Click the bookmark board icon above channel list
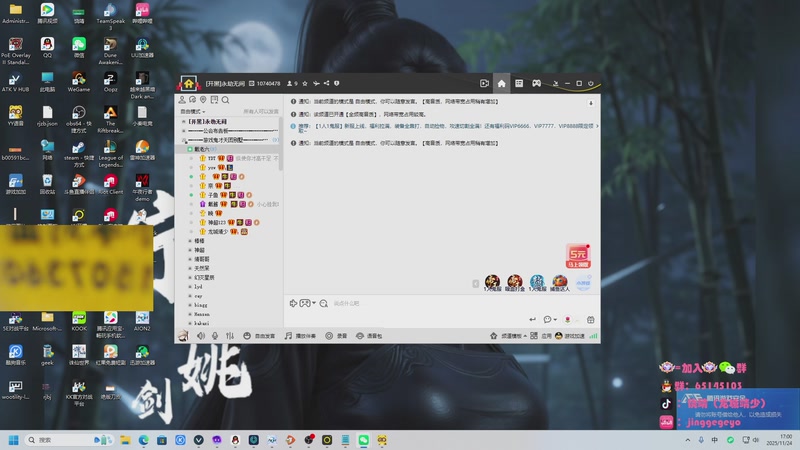The image size is (800, 450). pyautogui.click(x=214, y=99)
